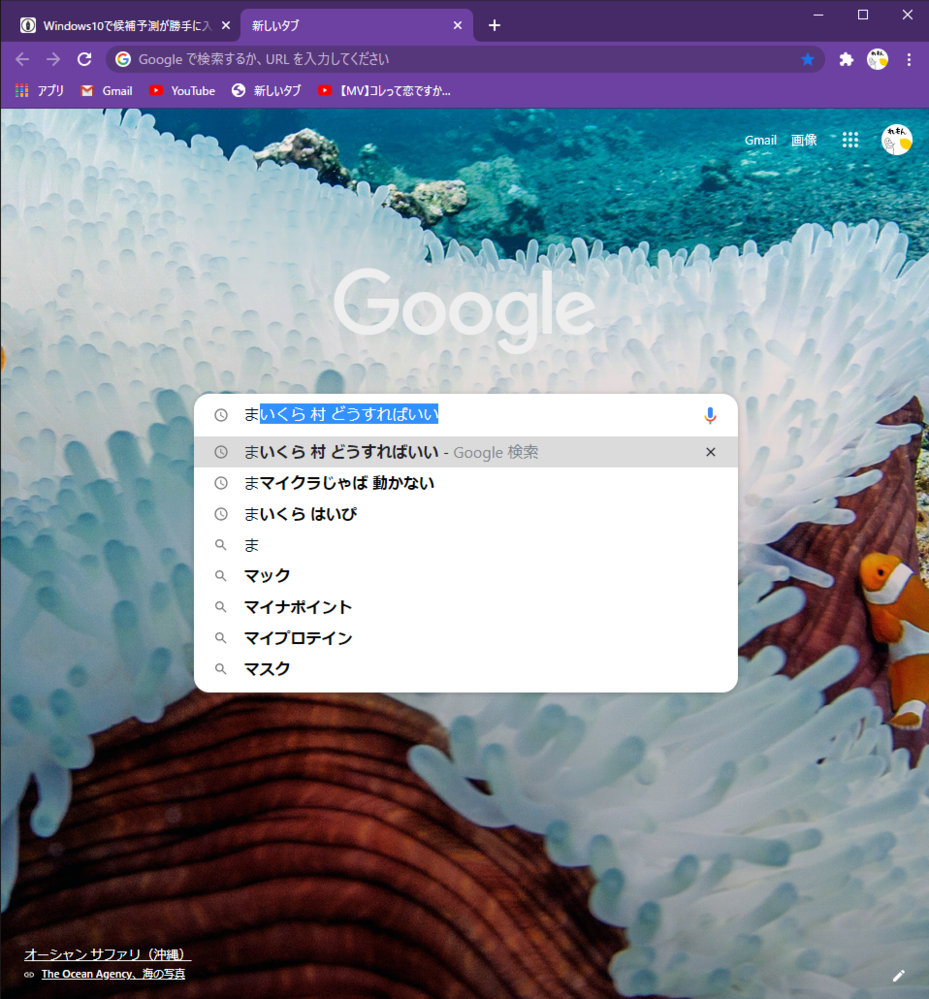This screenshot has width=929, height=999.
Task: Select the マイナポイント search suggestion
Action: click(298, 607)
